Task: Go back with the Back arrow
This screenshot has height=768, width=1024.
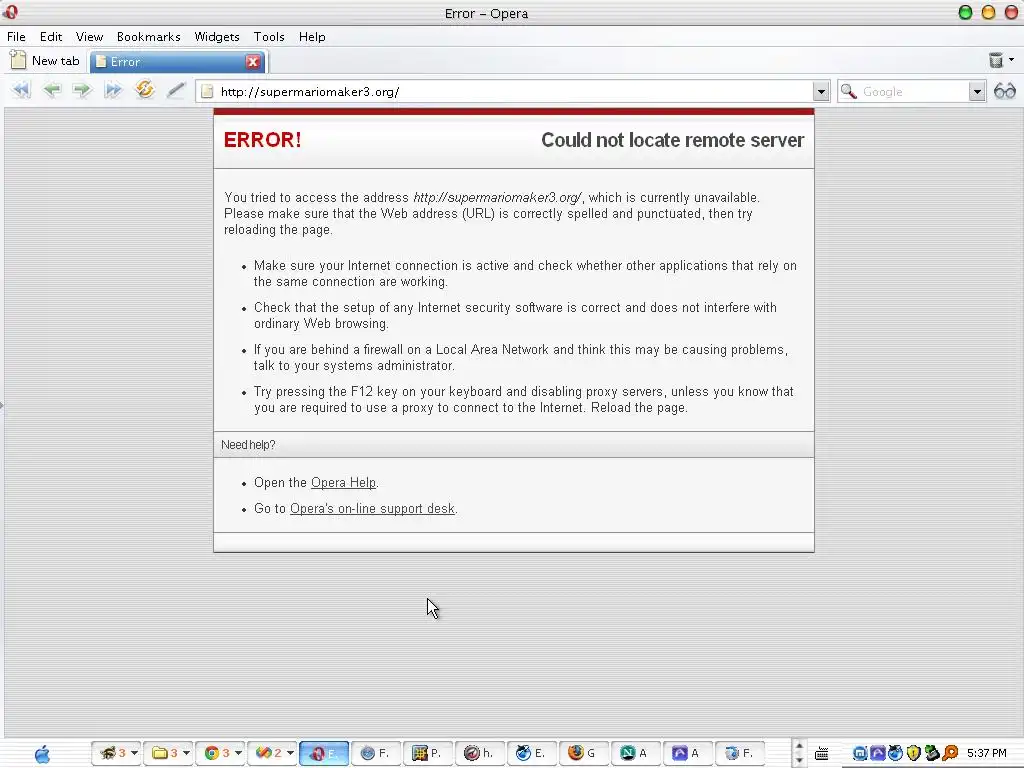Action: pyautogui.click(x=52, y=90)
